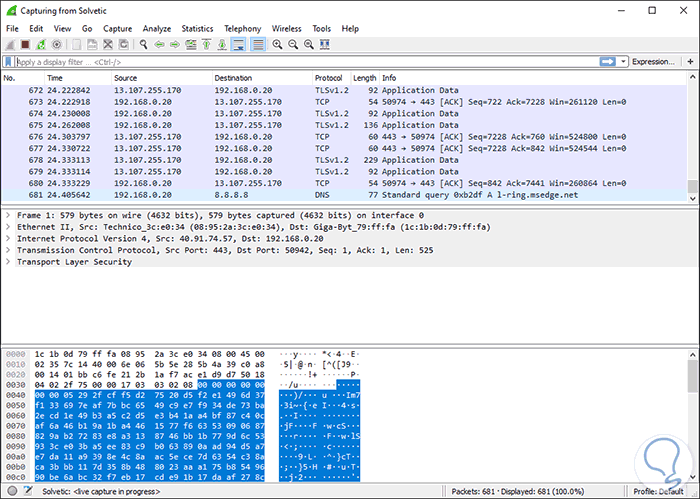Open the Statistics menu

(x=197, y=29)
